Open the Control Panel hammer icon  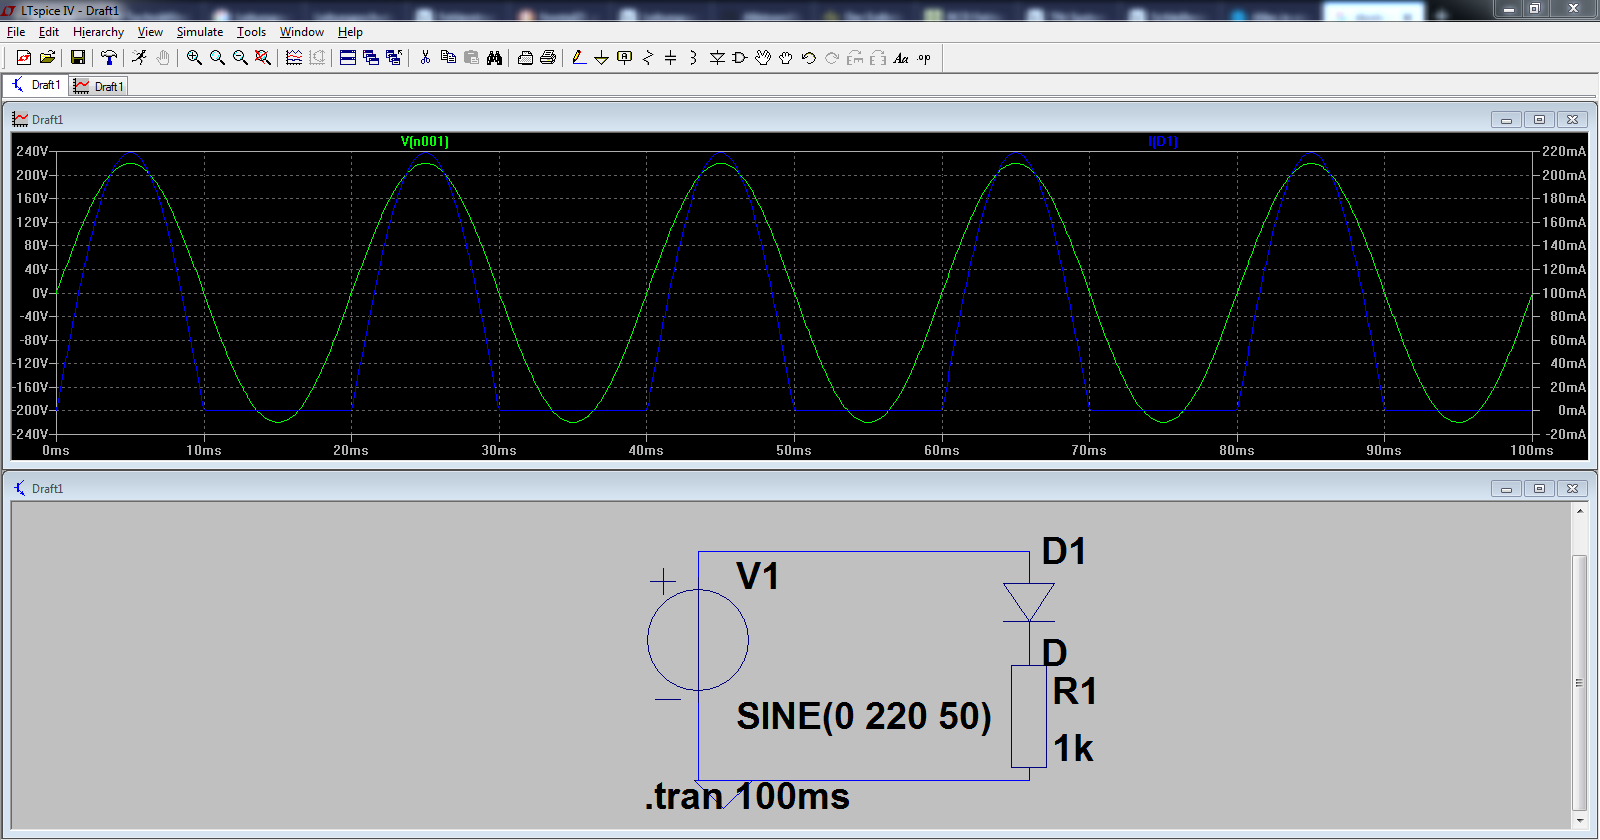coord(109,58)
